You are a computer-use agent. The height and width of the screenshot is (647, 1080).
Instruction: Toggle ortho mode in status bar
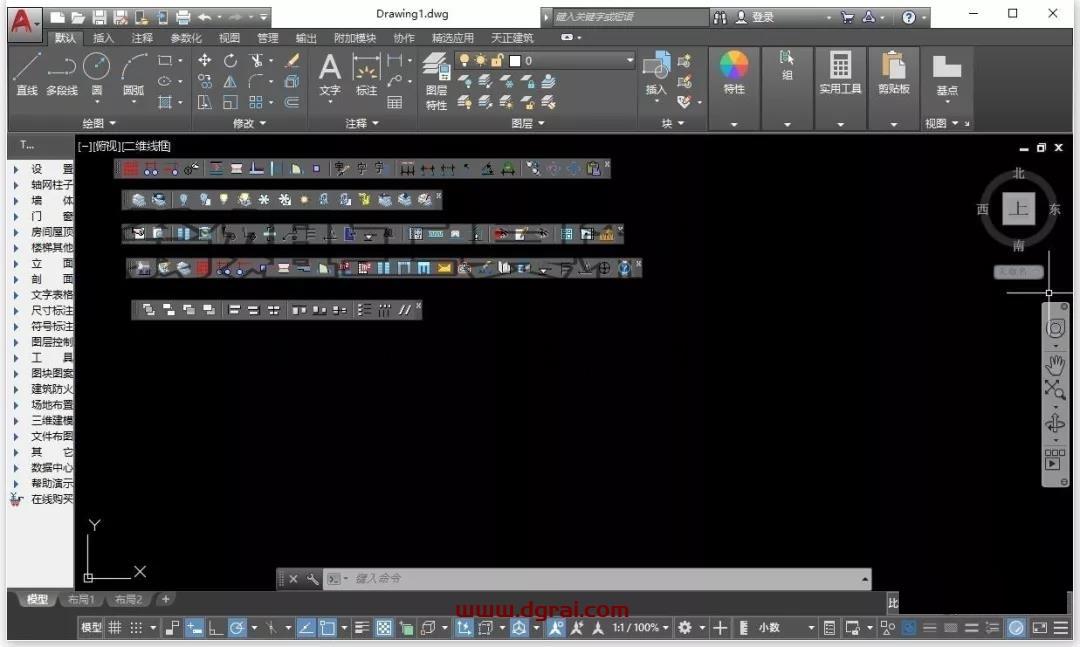click(x=216, y=628)
